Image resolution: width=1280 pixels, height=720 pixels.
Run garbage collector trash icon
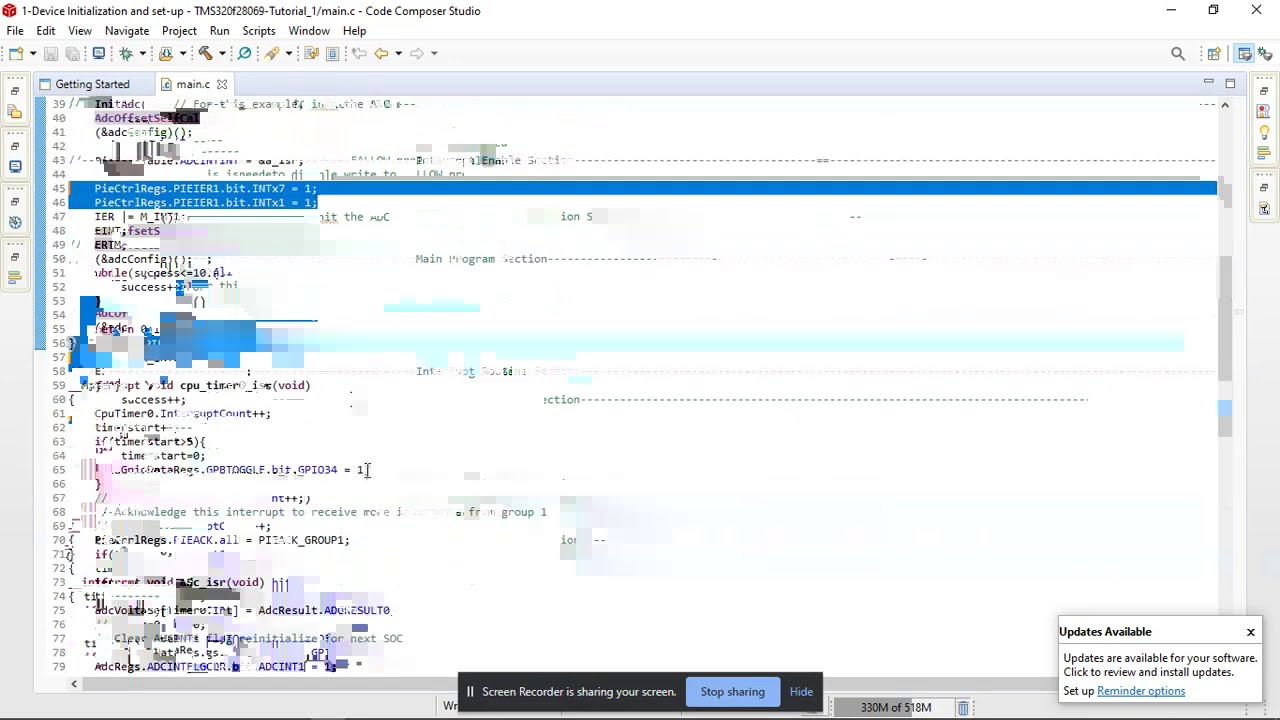coord(963,708)
